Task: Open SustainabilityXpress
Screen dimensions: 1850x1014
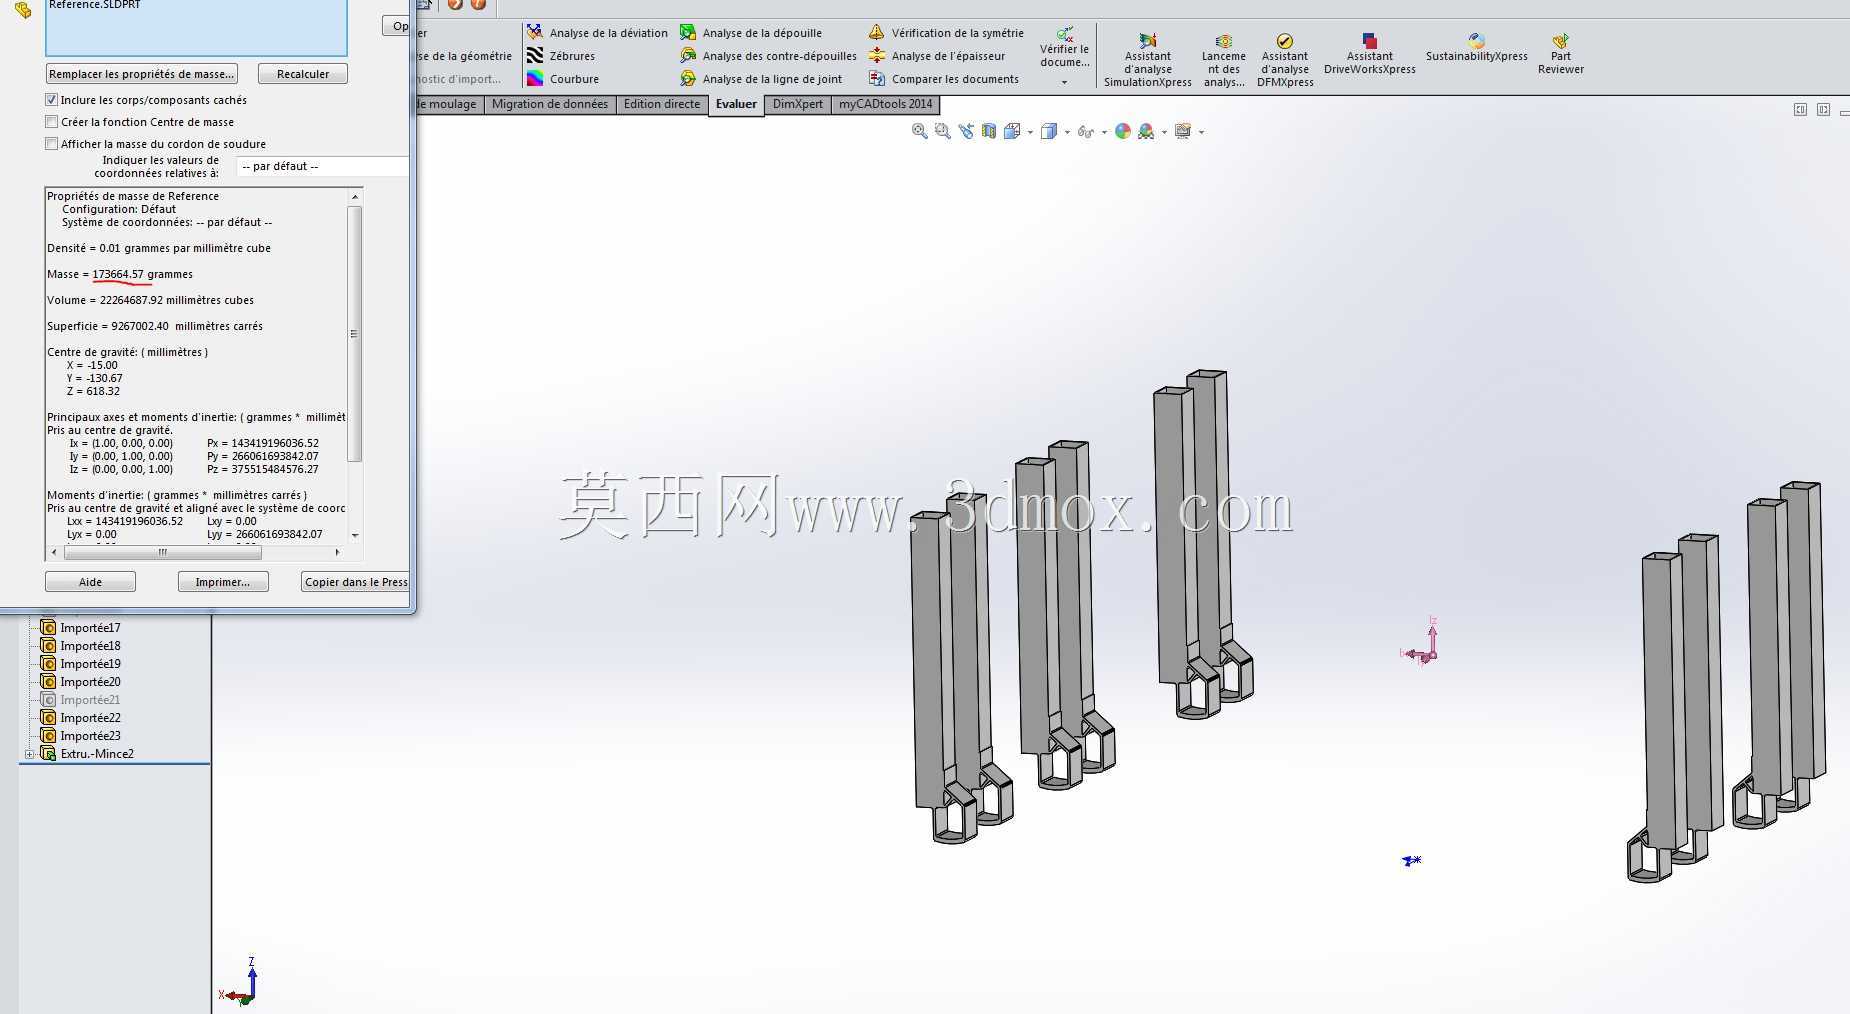Action: pos(1477,48)
